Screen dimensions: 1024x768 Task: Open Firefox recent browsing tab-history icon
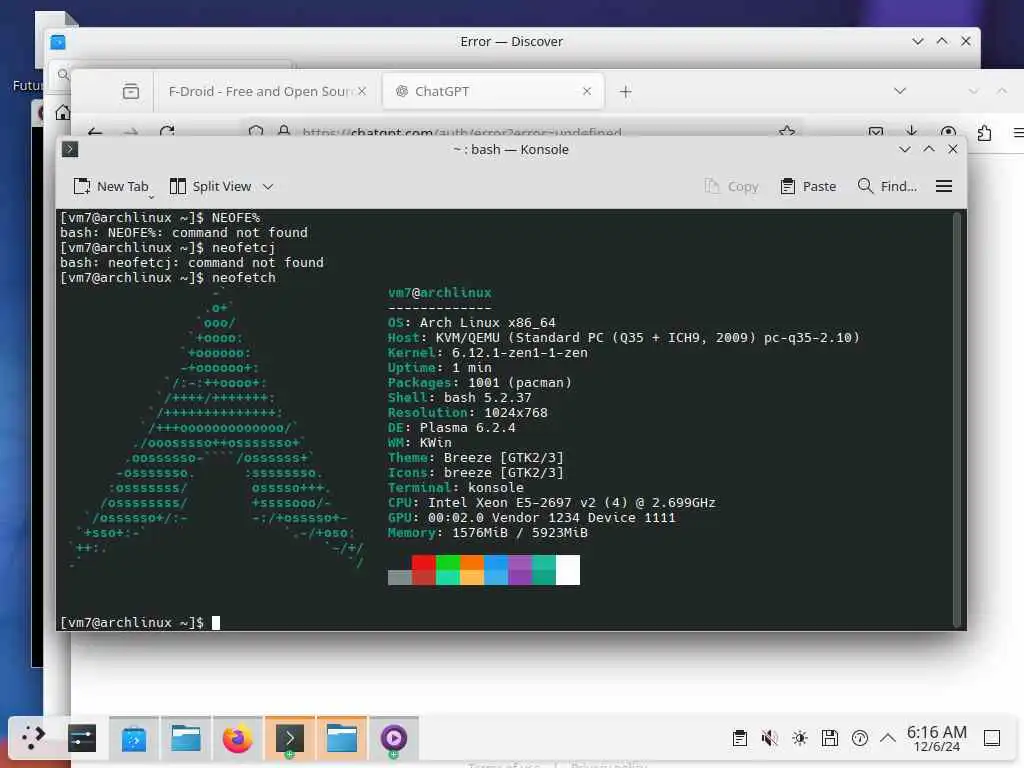131,91
